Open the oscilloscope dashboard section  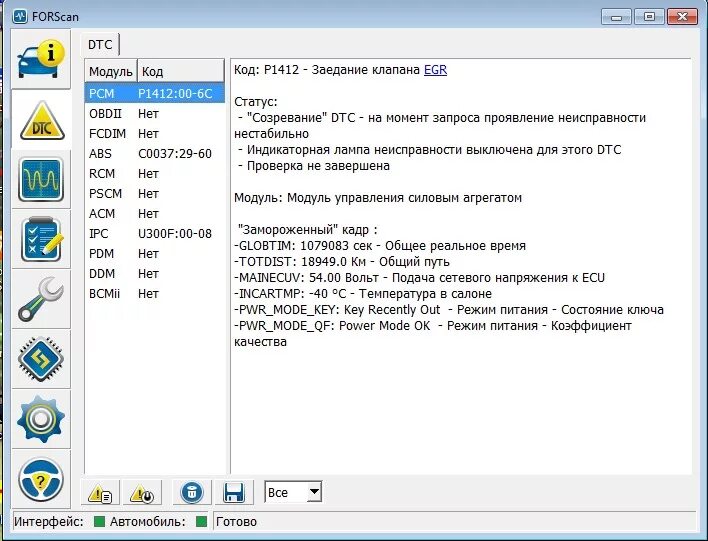(41, 179)
